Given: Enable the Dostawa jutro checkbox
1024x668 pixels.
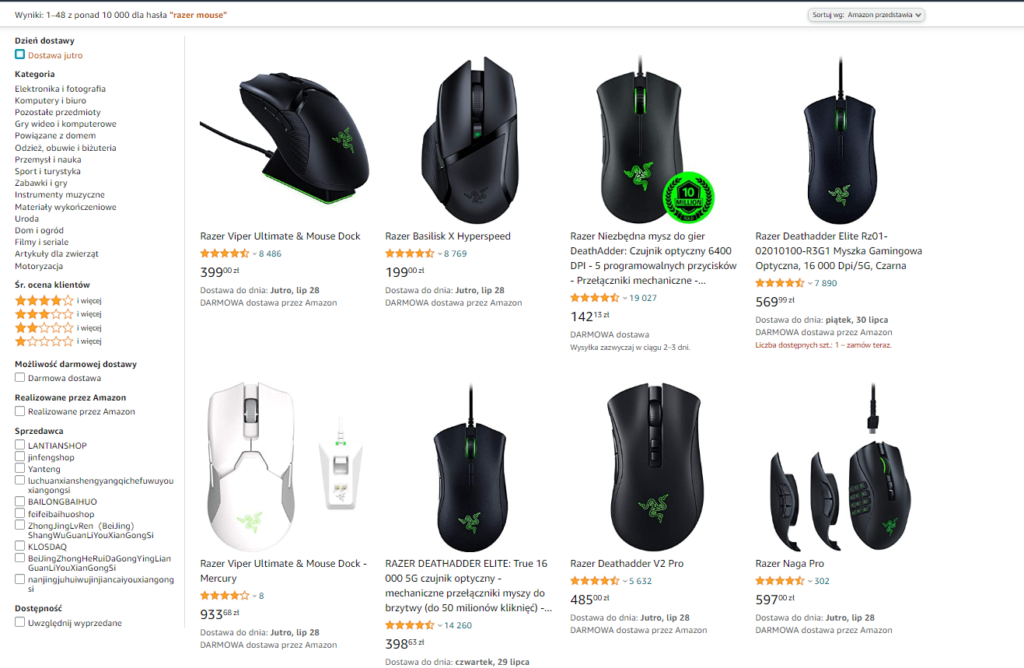Looking at the screenshot, I should pos(20,55).
